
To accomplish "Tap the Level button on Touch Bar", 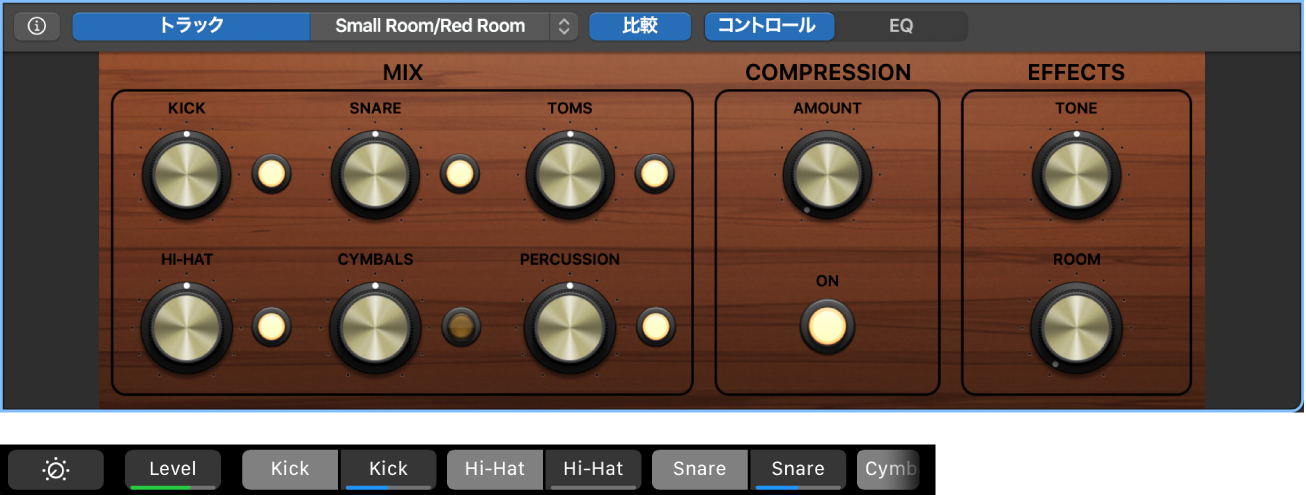I will 173,469.
